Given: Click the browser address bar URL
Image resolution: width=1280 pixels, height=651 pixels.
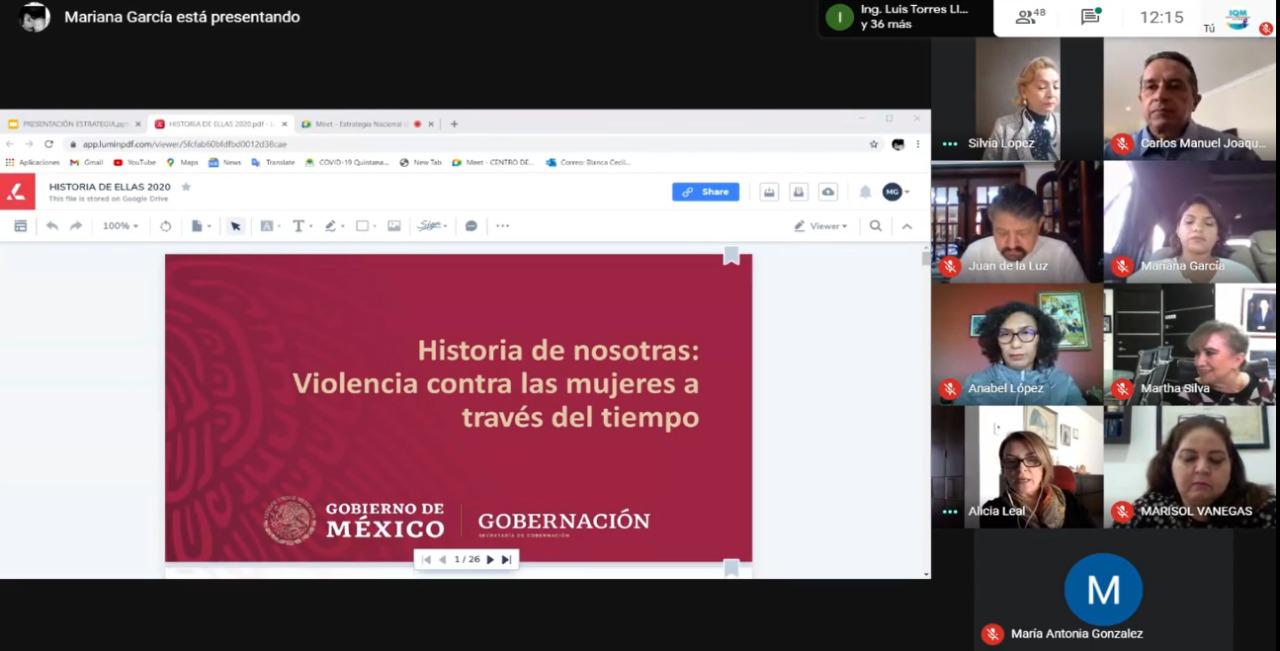Looking at the screenshot, I should tap(185, 144).
